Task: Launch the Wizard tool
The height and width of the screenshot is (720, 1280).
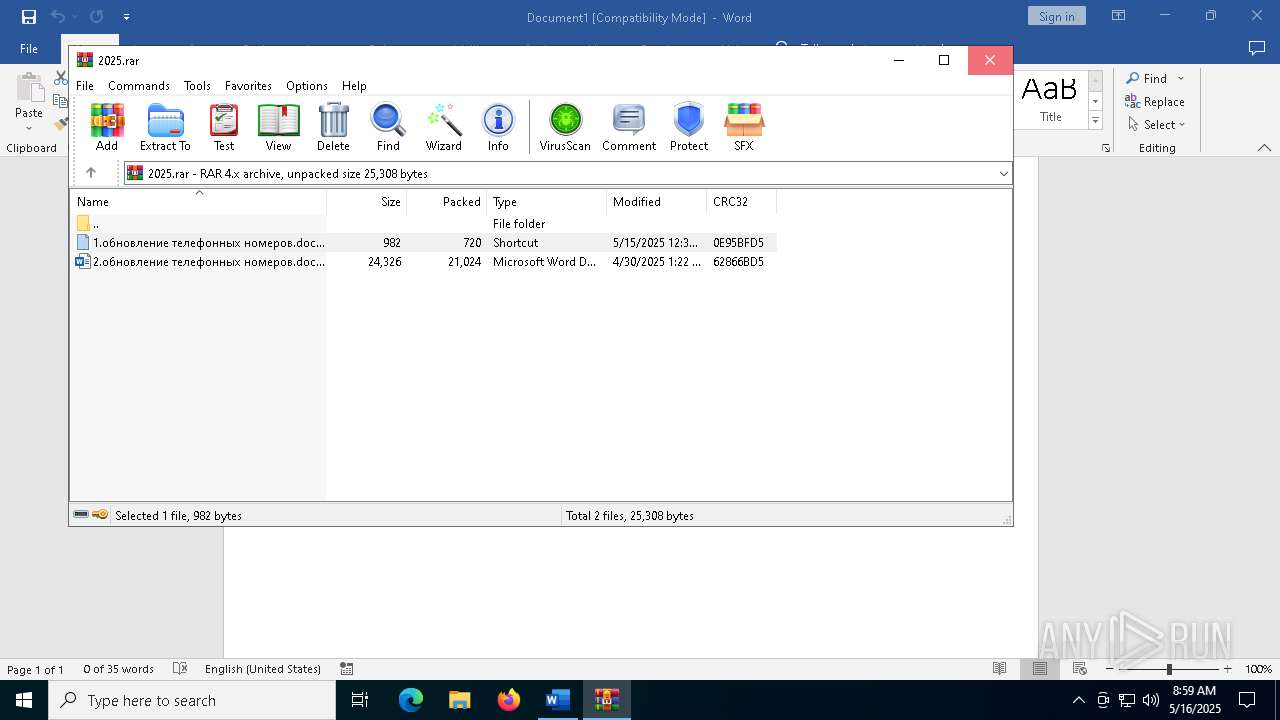Action: 443,127
